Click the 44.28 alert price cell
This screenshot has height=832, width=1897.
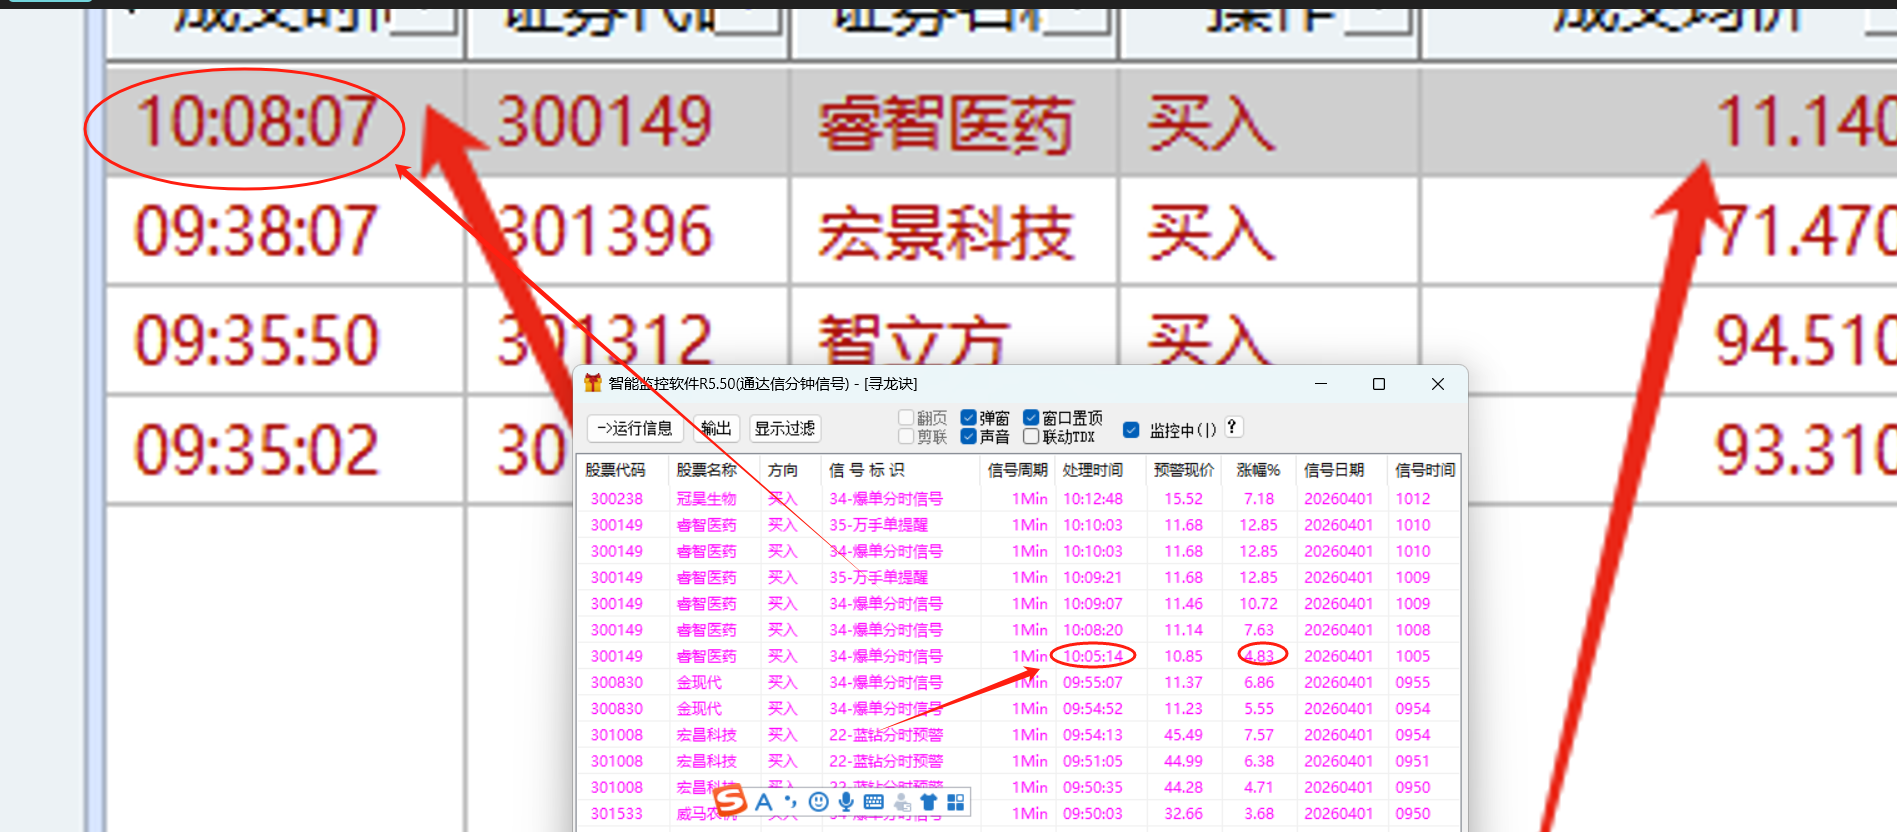(x=1183, y=787)
